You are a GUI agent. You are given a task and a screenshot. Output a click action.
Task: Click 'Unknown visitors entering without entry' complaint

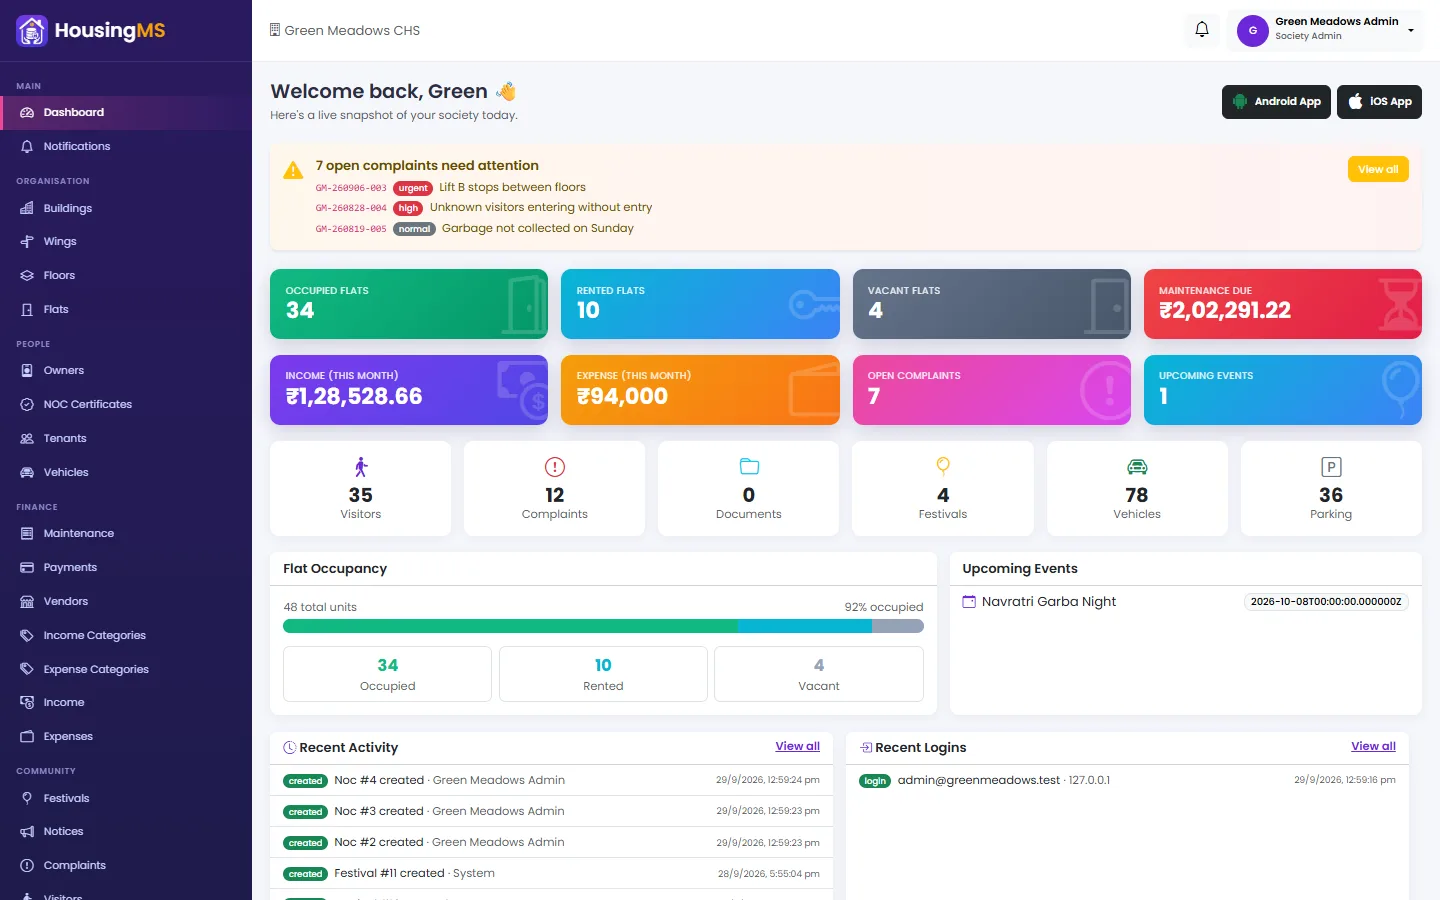[541, 208]
